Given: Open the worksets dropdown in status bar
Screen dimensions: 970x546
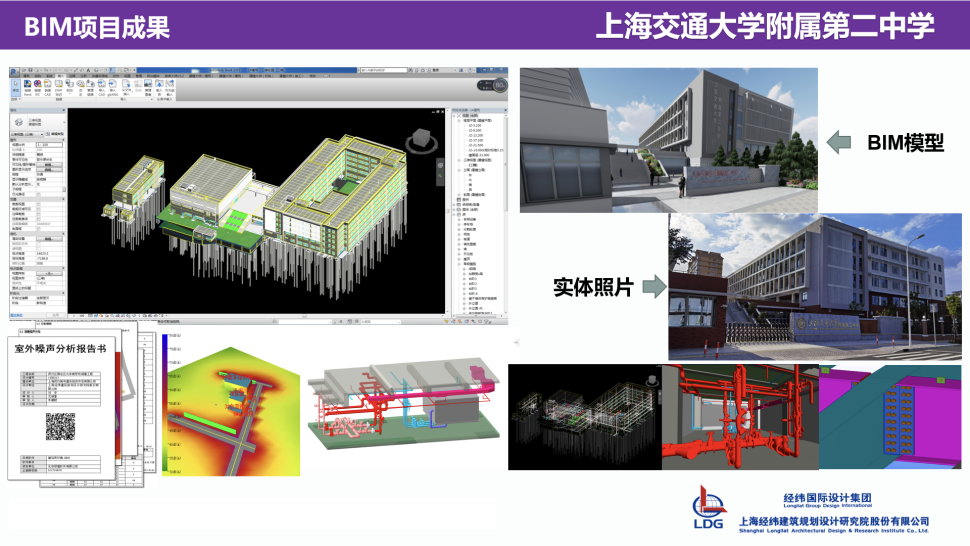Looking at the screenshot, I should click(305, 322).
